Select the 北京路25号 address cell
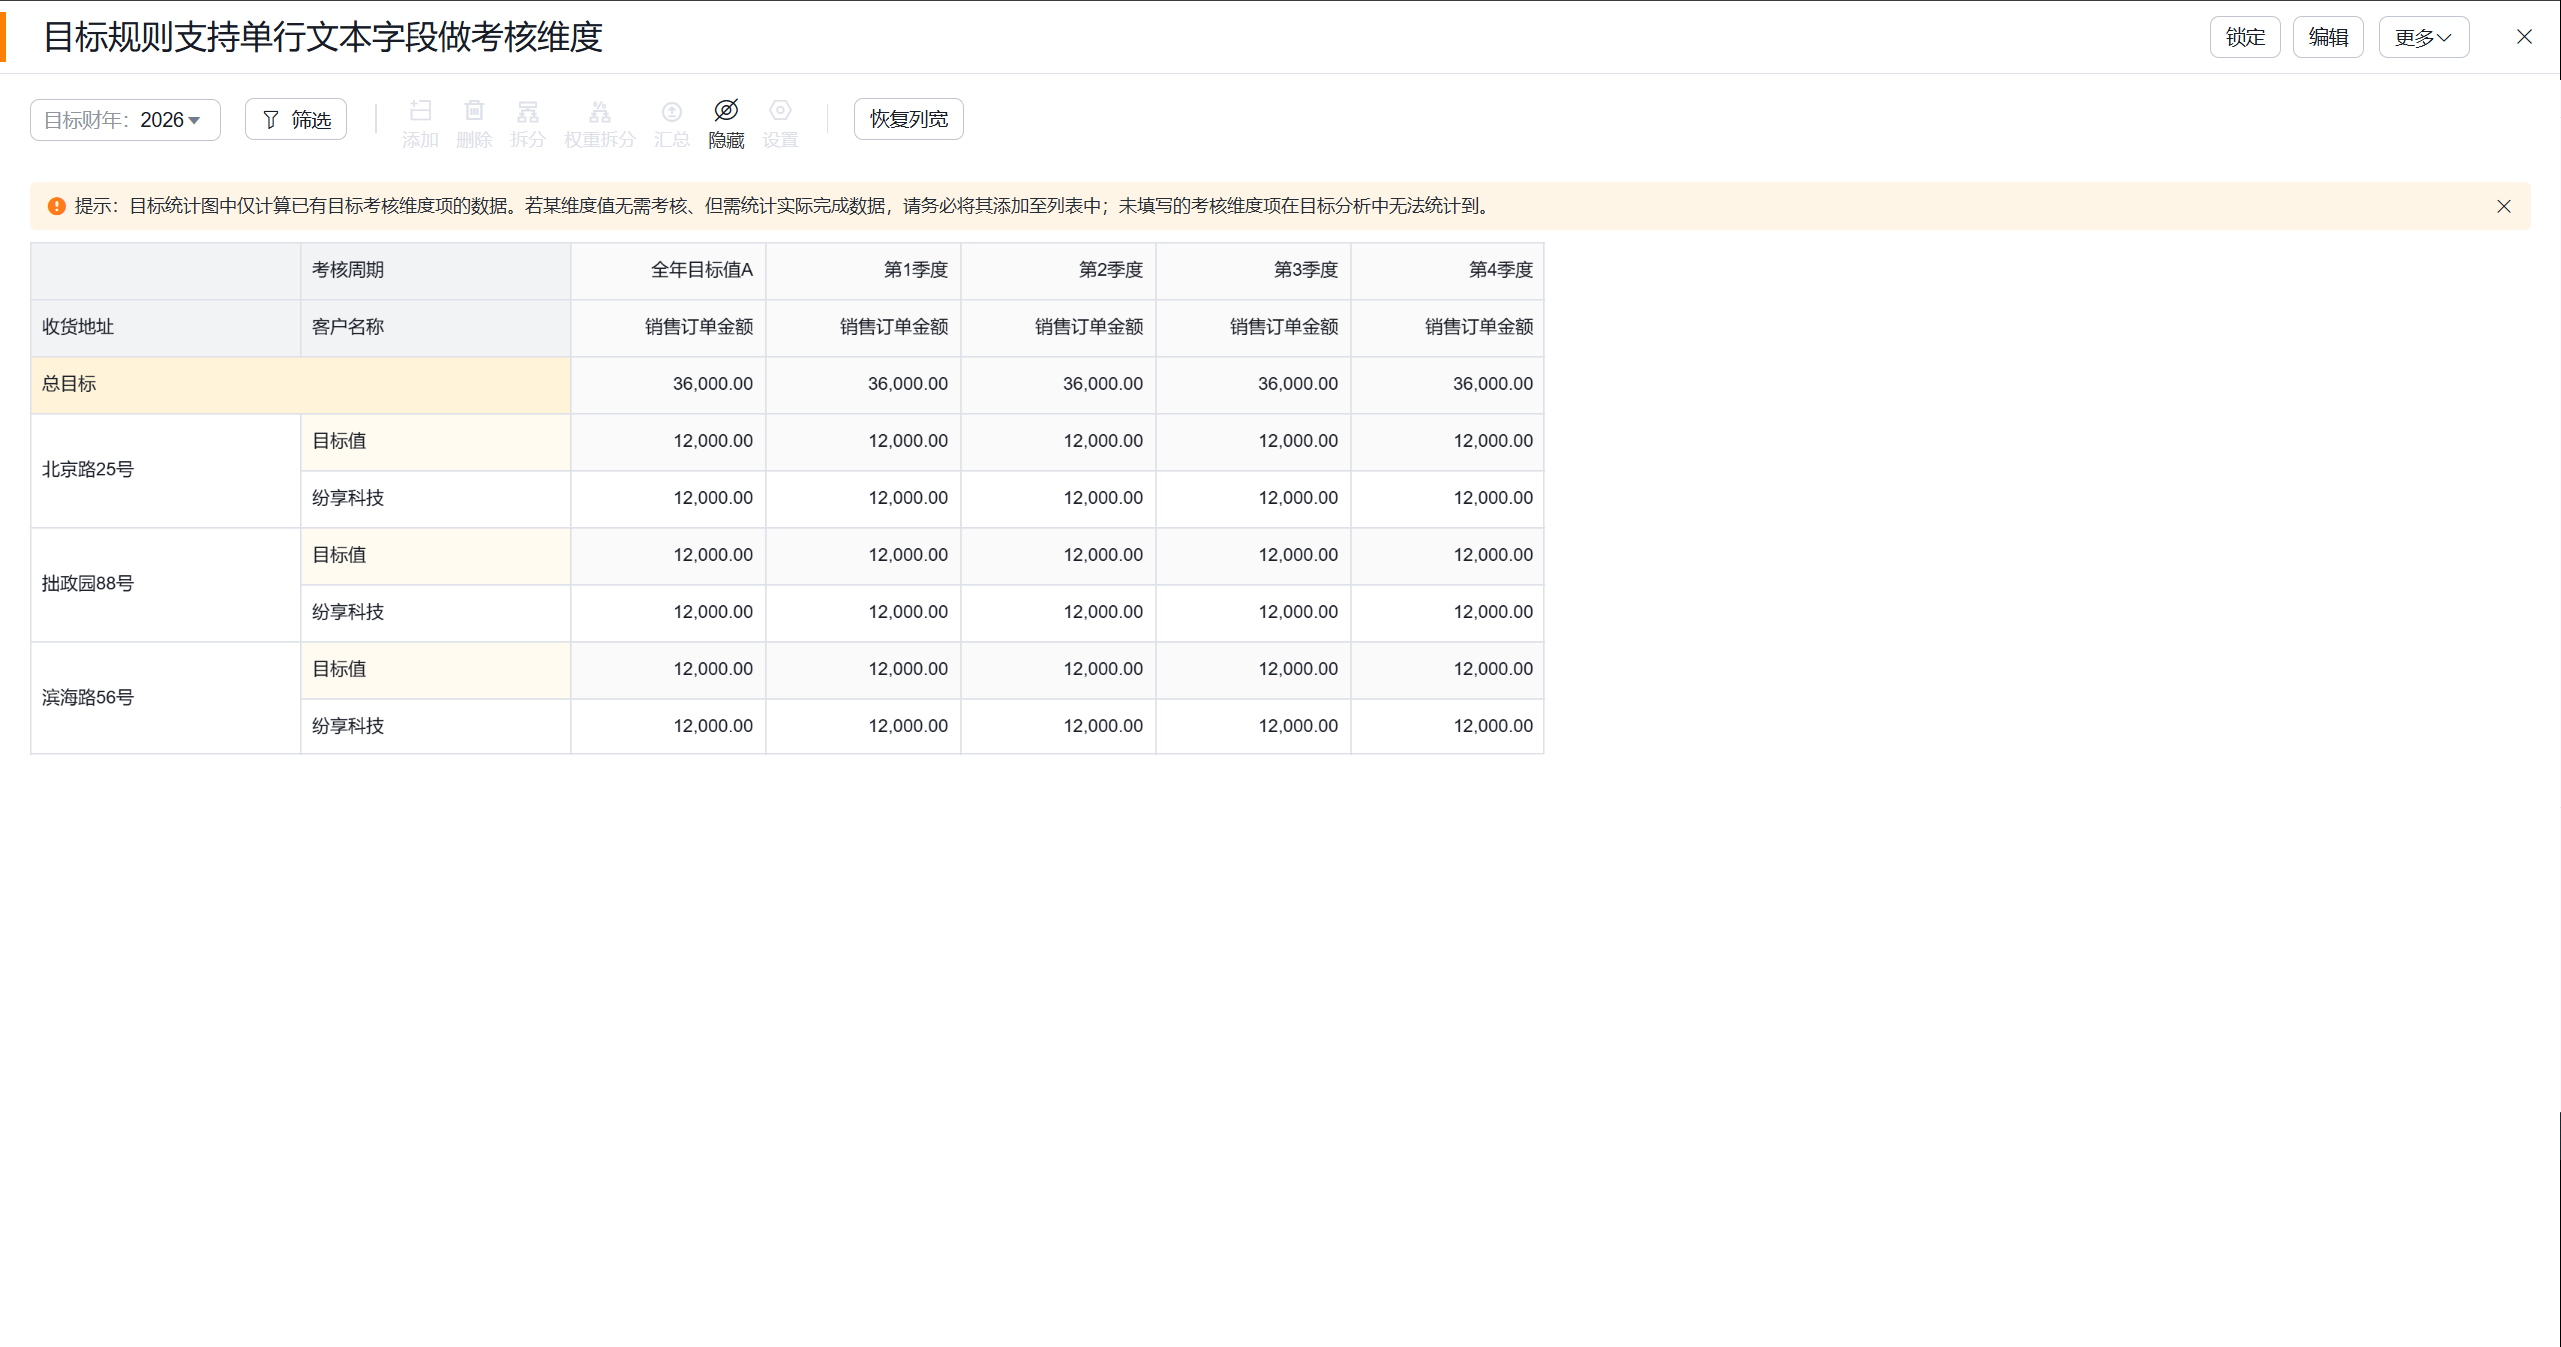 coord(165,470)
